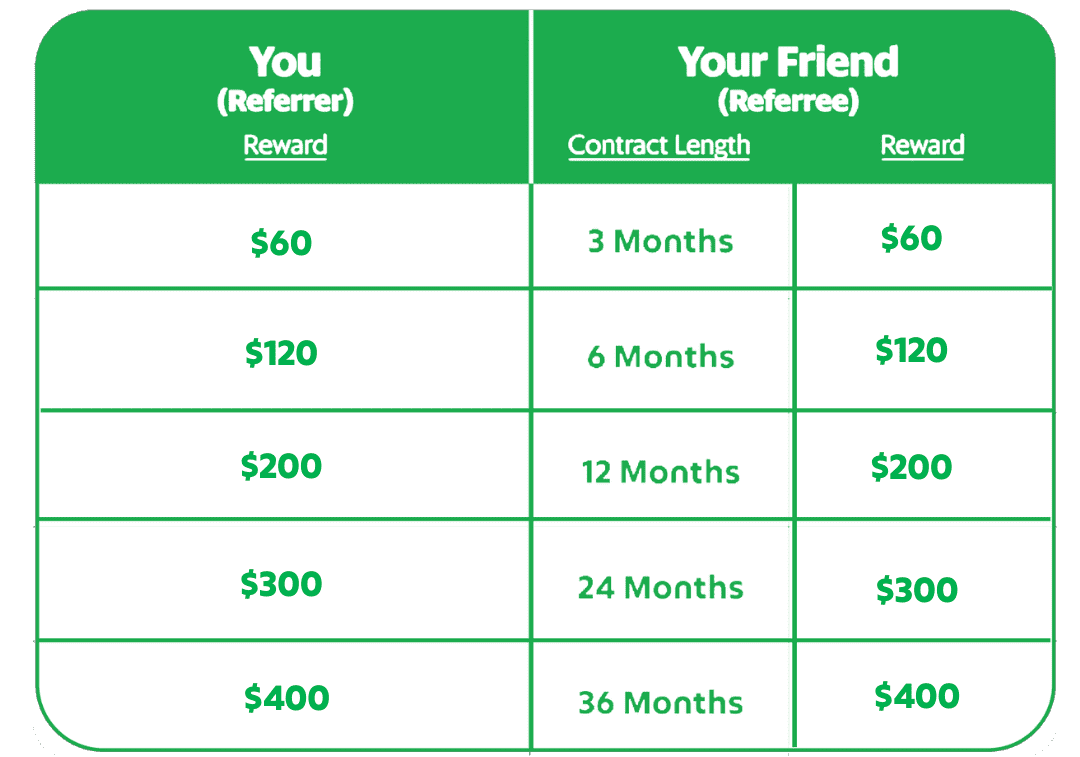The width and height of the screenshot is (1080, 757).
Task: Open the Reward link under Your Friend
Action: point(922,145)
